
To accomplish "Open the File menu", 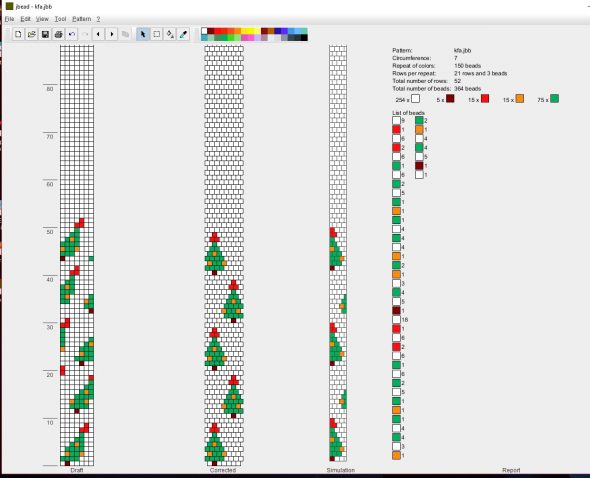I will (x=9, y=19).
